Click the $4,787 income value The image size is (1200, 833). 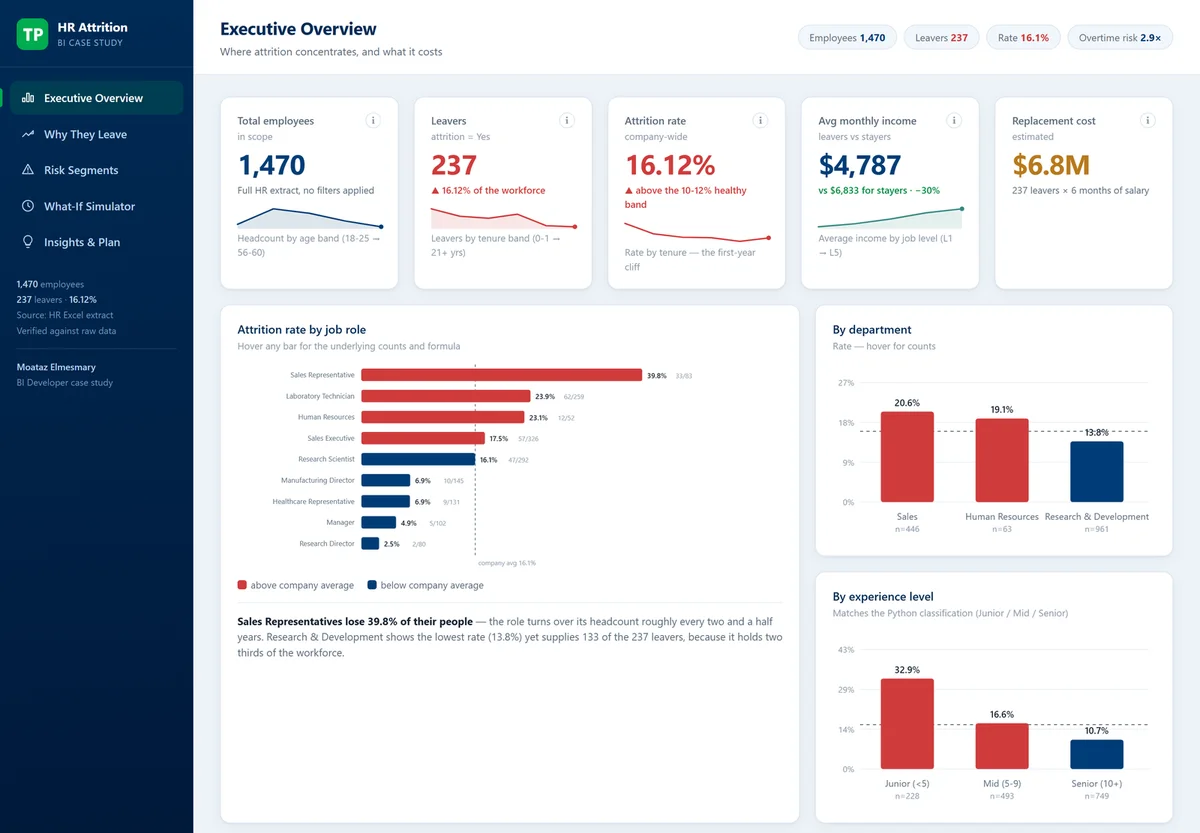click(859, 165)
